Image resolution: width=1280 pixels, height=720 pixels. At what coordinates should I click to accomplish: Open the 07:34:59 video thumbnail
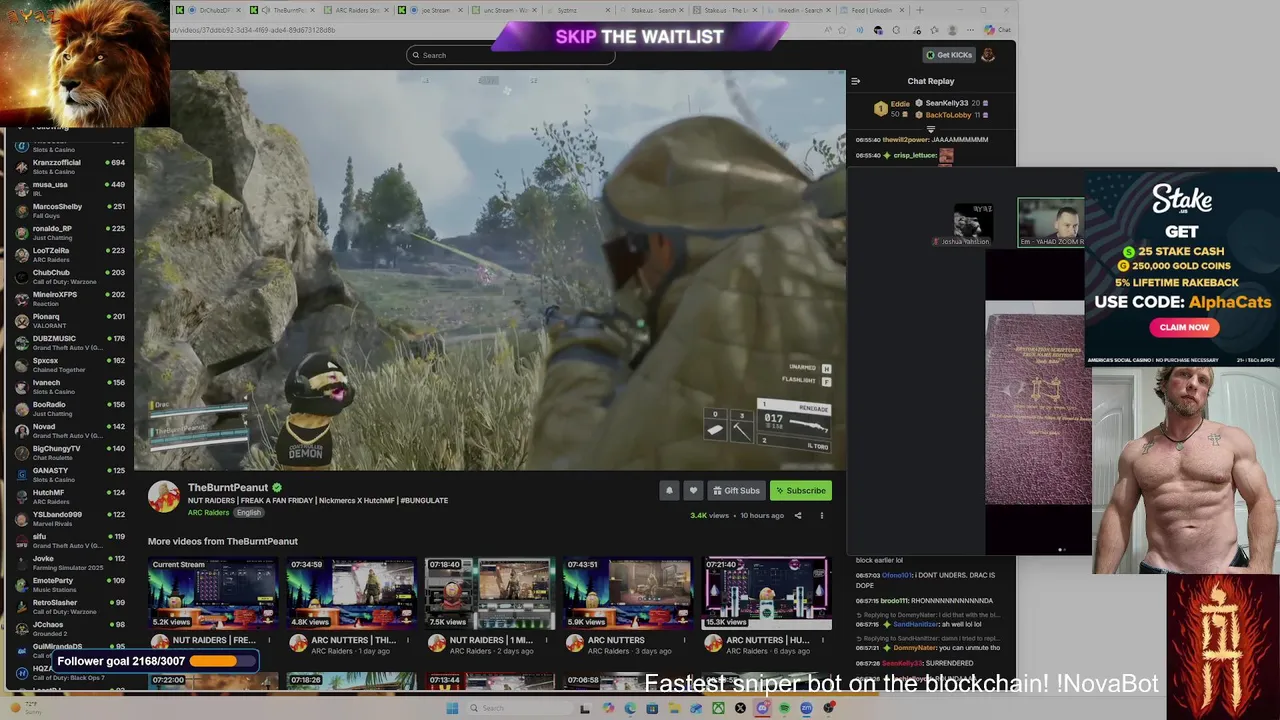coord(351,594)
